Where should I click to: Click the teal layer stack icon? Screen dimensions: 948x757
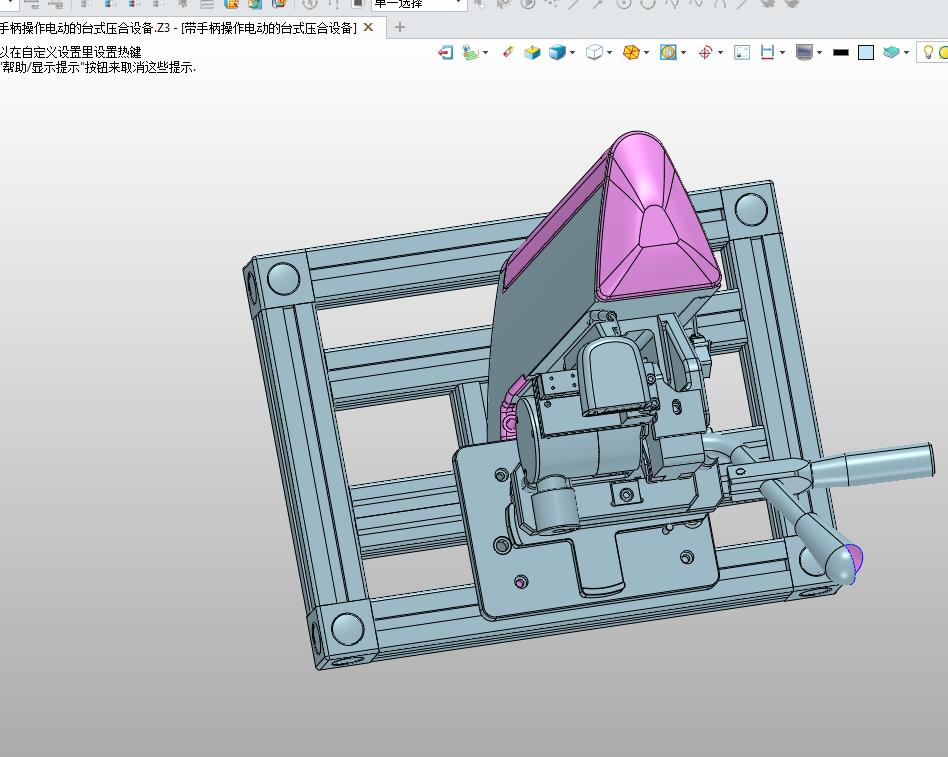click(891, 53)
